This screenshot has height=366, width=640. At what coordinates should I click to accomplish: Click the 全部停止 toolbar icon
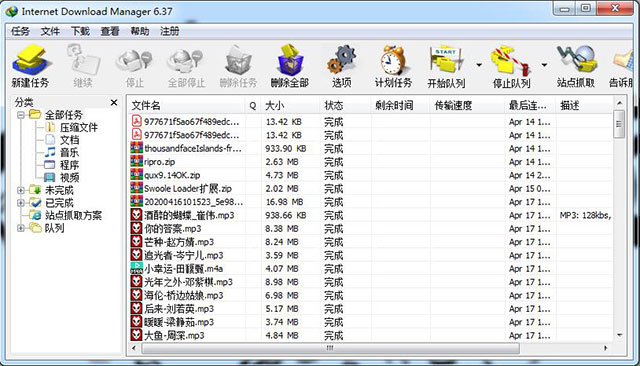coord(186,60)
